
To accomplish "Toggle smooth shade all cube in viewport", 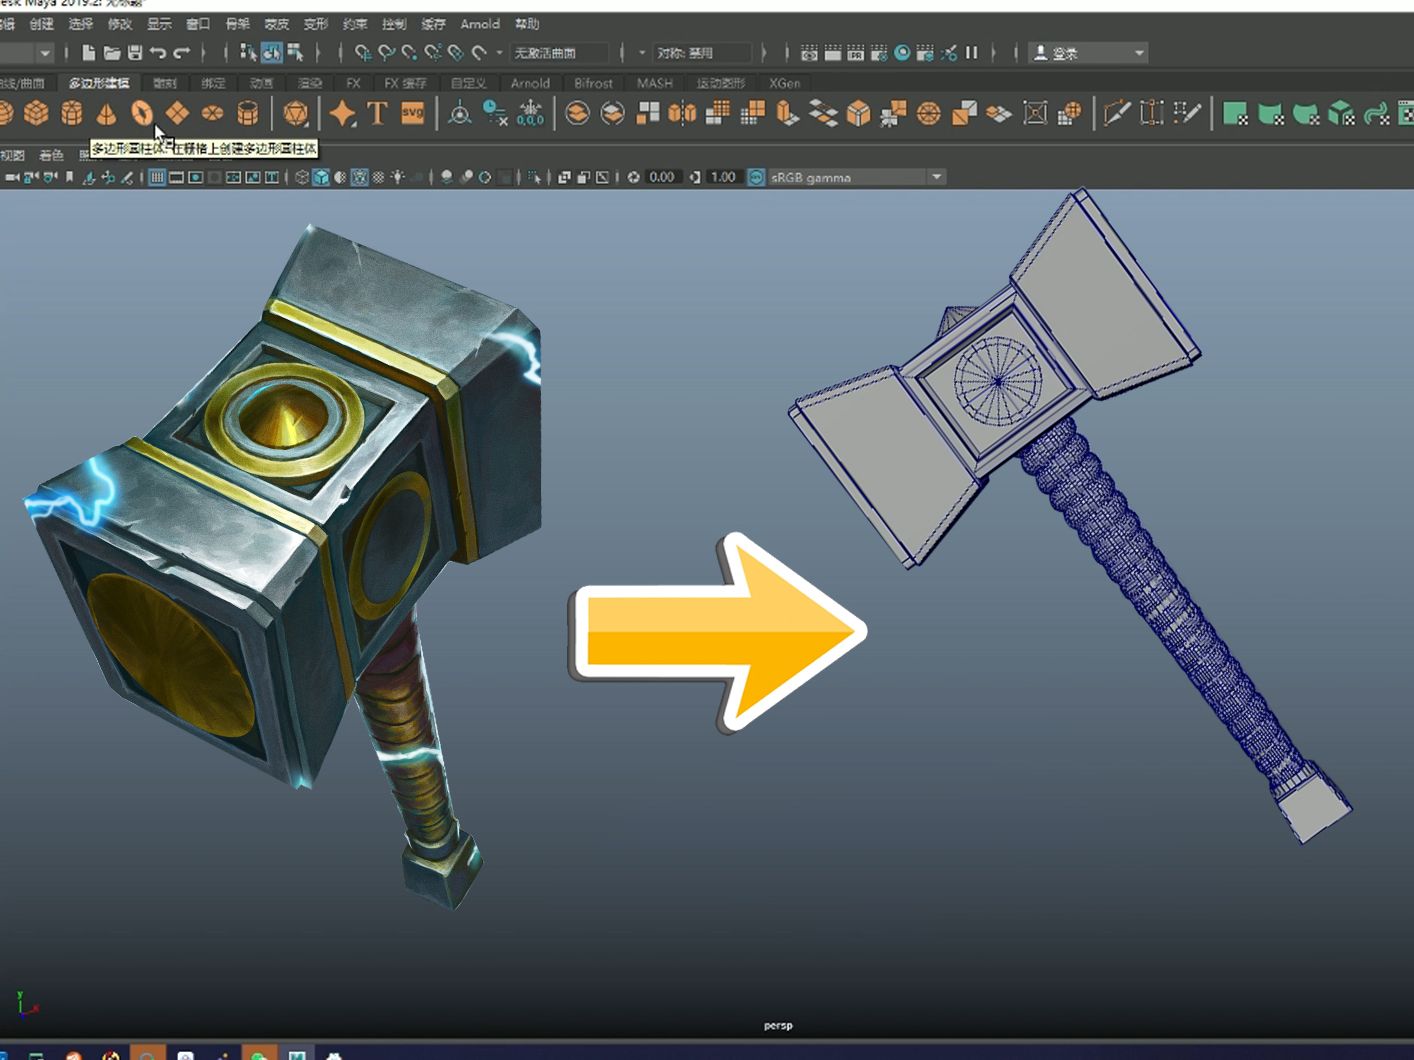I will pyautogui.click(x=321, y=177).
